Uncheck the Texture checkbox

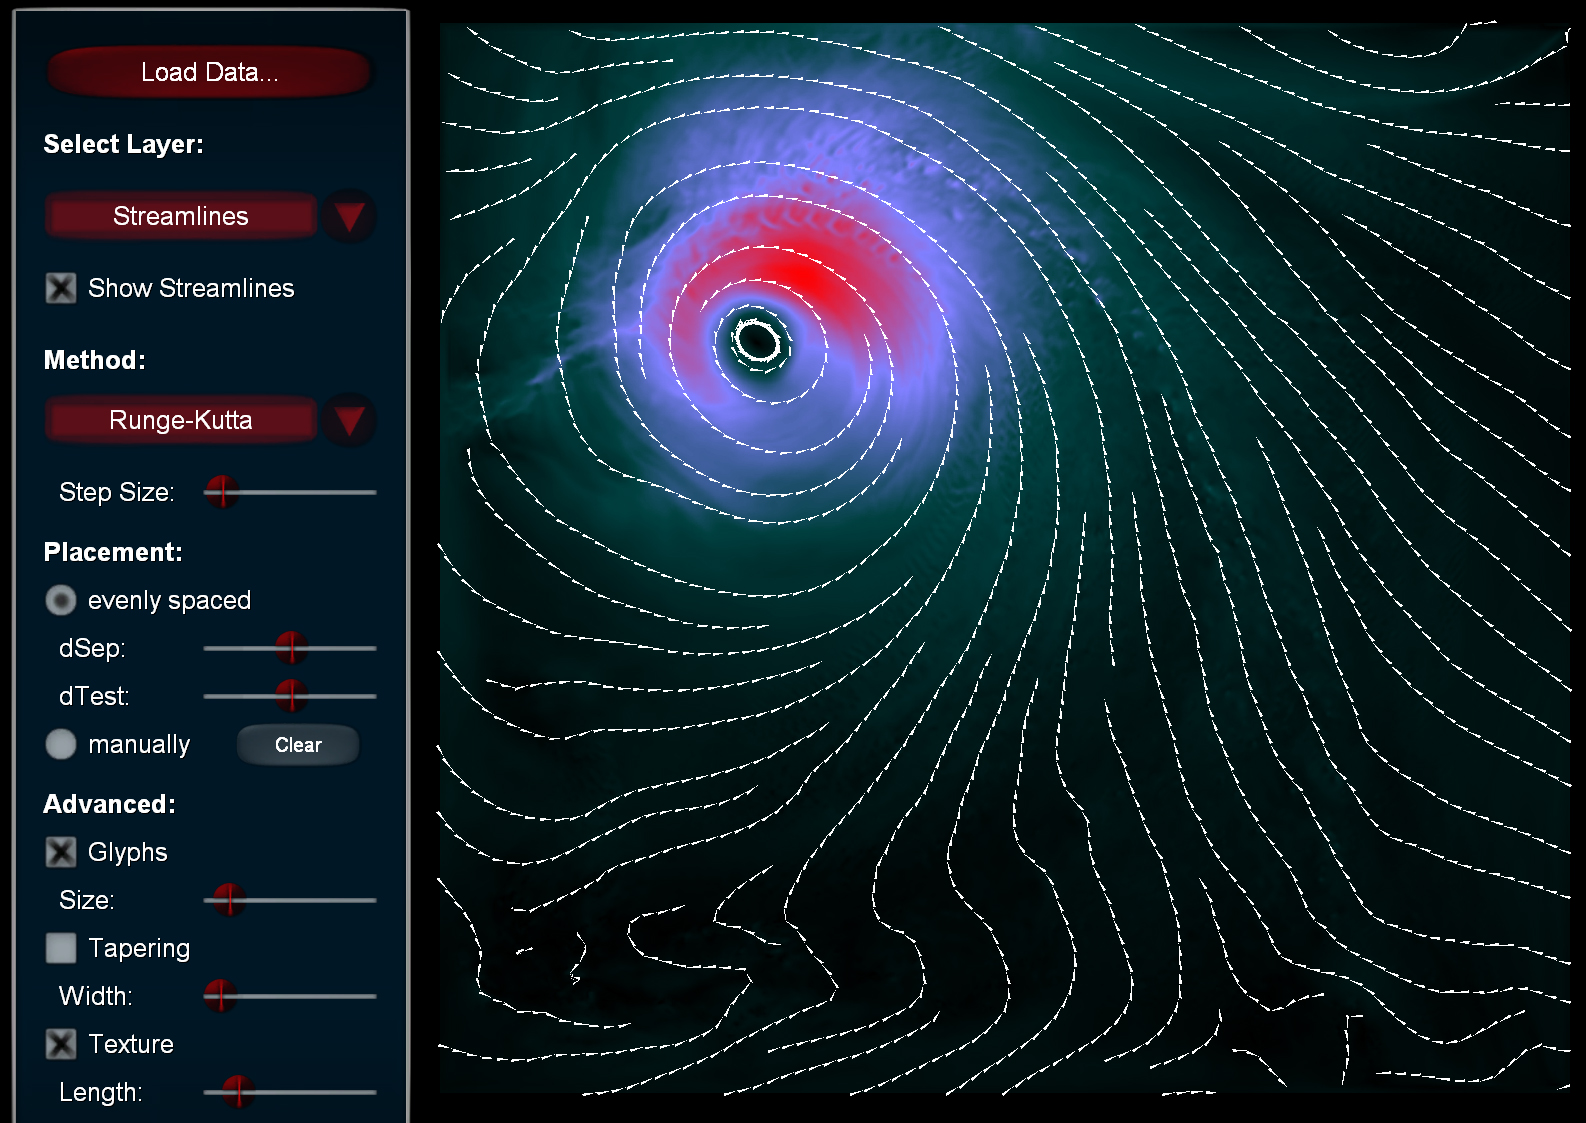tap(61, 1044)
